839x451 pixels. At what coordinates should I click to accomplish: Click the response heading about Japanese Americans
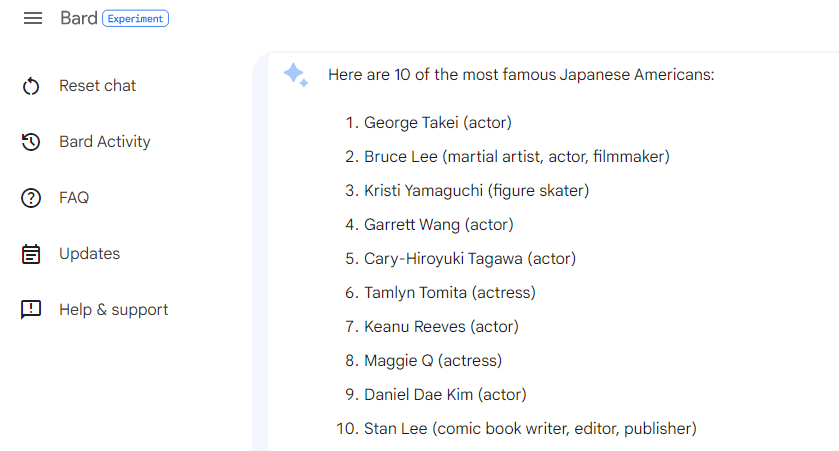point(521,74)
